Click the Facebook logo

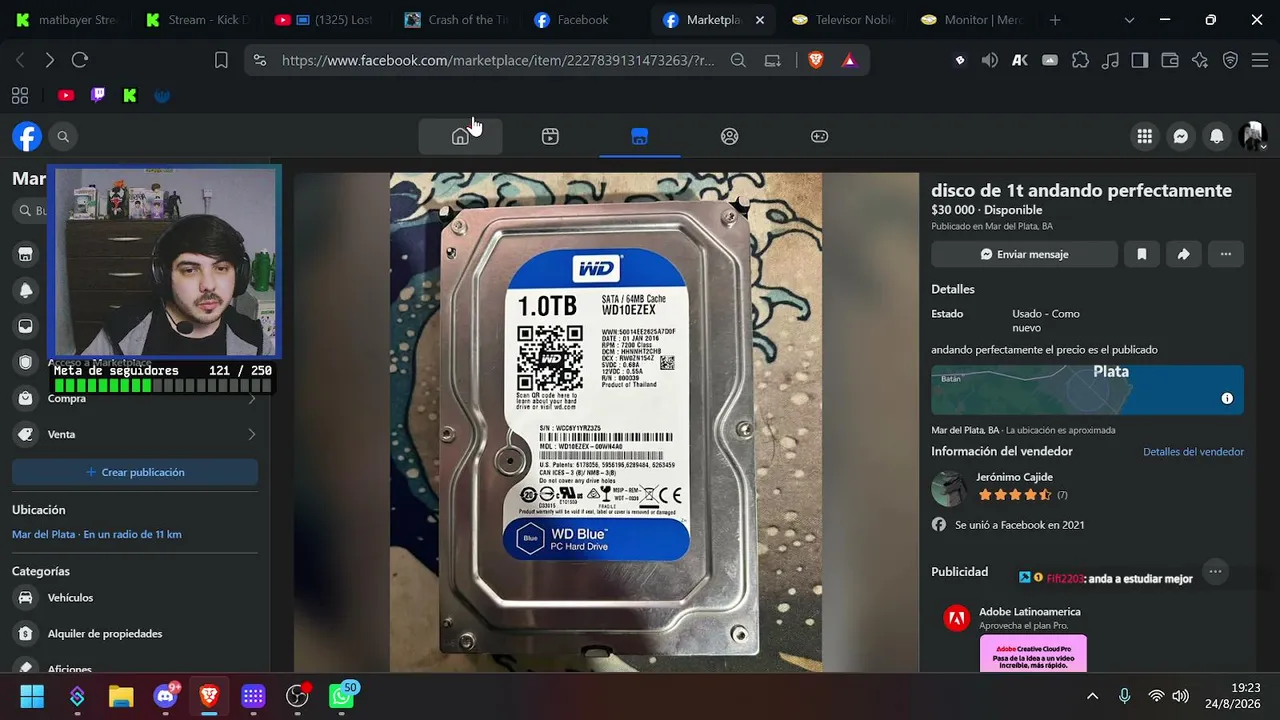click(x=27, y=136)
